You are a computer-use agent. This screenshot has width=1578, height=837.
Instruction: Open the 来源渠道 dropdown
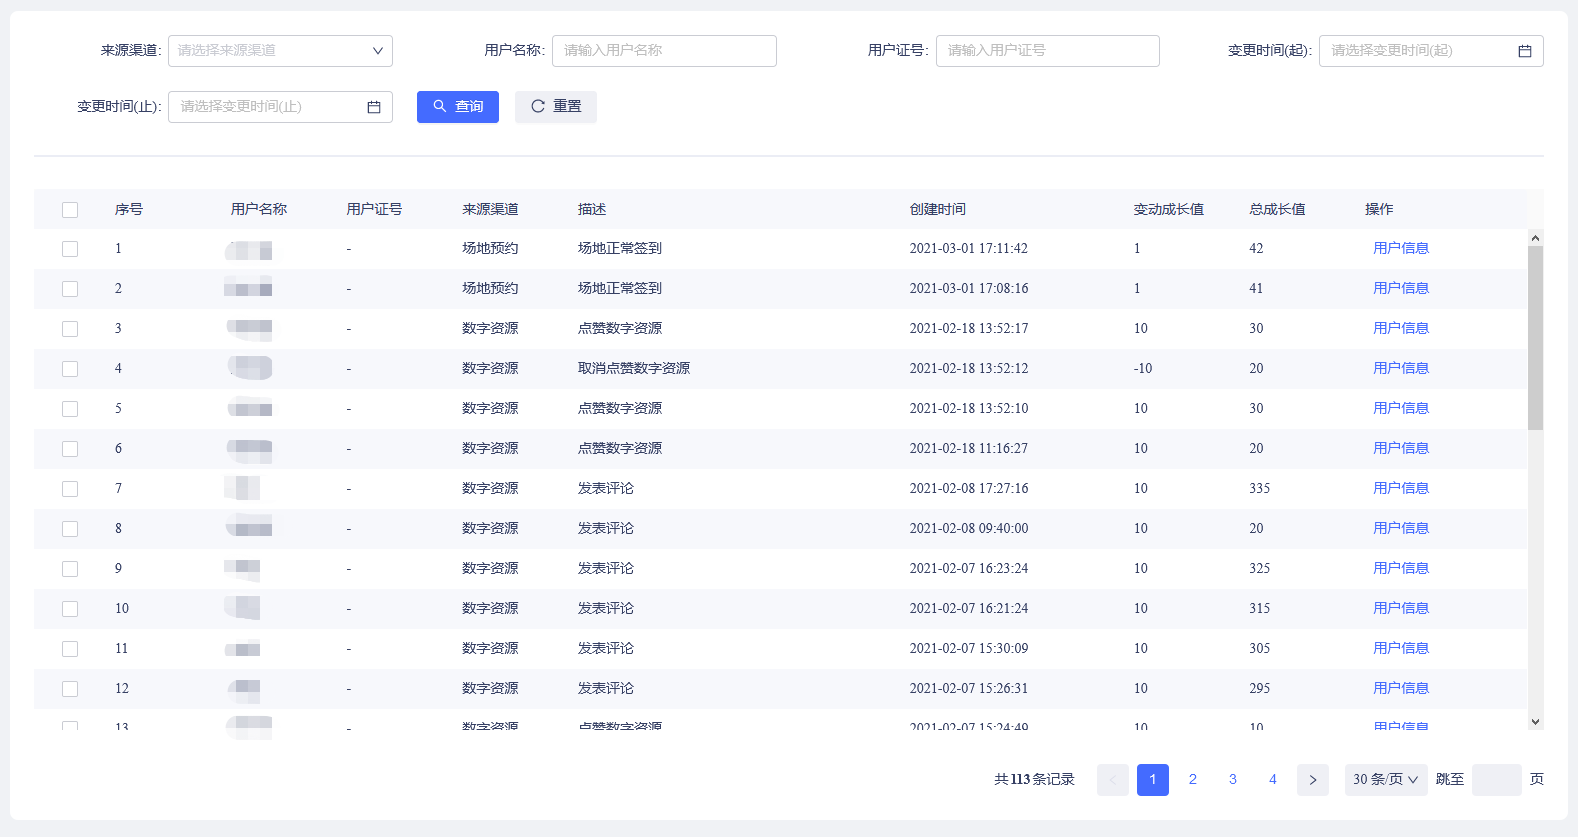(280, 51)
